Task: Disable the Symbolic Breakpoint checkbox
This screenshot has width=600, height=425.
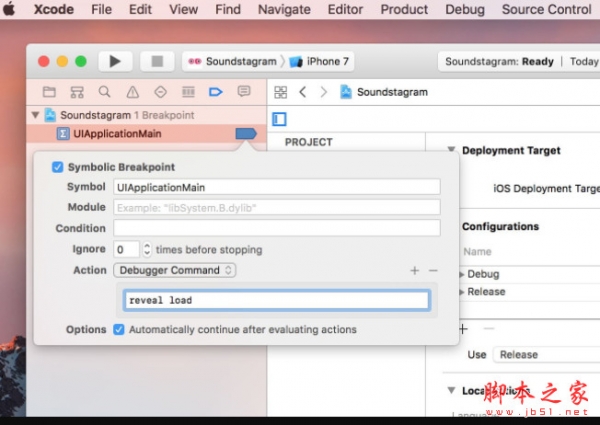Action: [57, 167]
